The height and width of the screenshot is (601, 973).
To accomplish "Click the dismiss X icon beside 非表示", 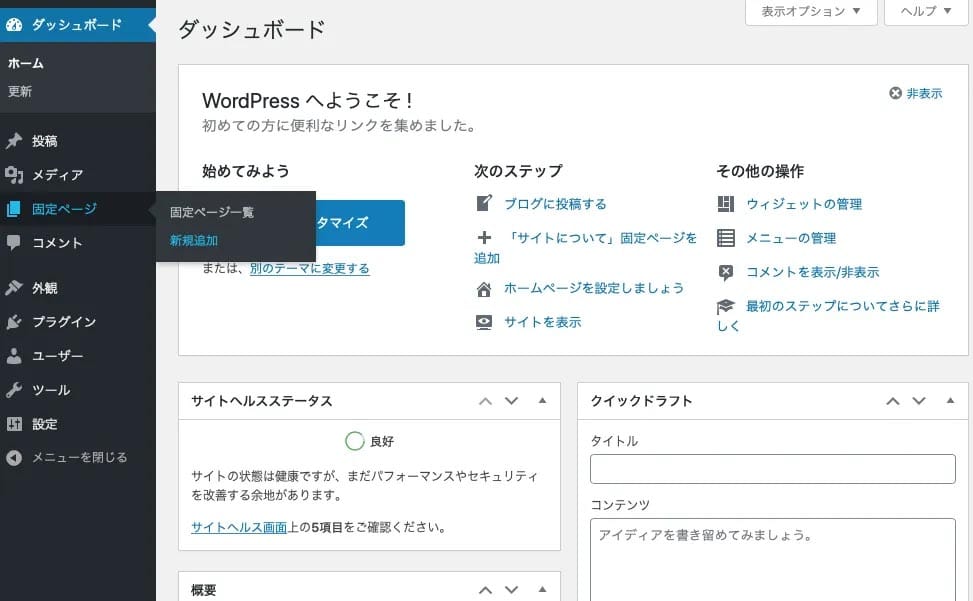I will [895, 93].
